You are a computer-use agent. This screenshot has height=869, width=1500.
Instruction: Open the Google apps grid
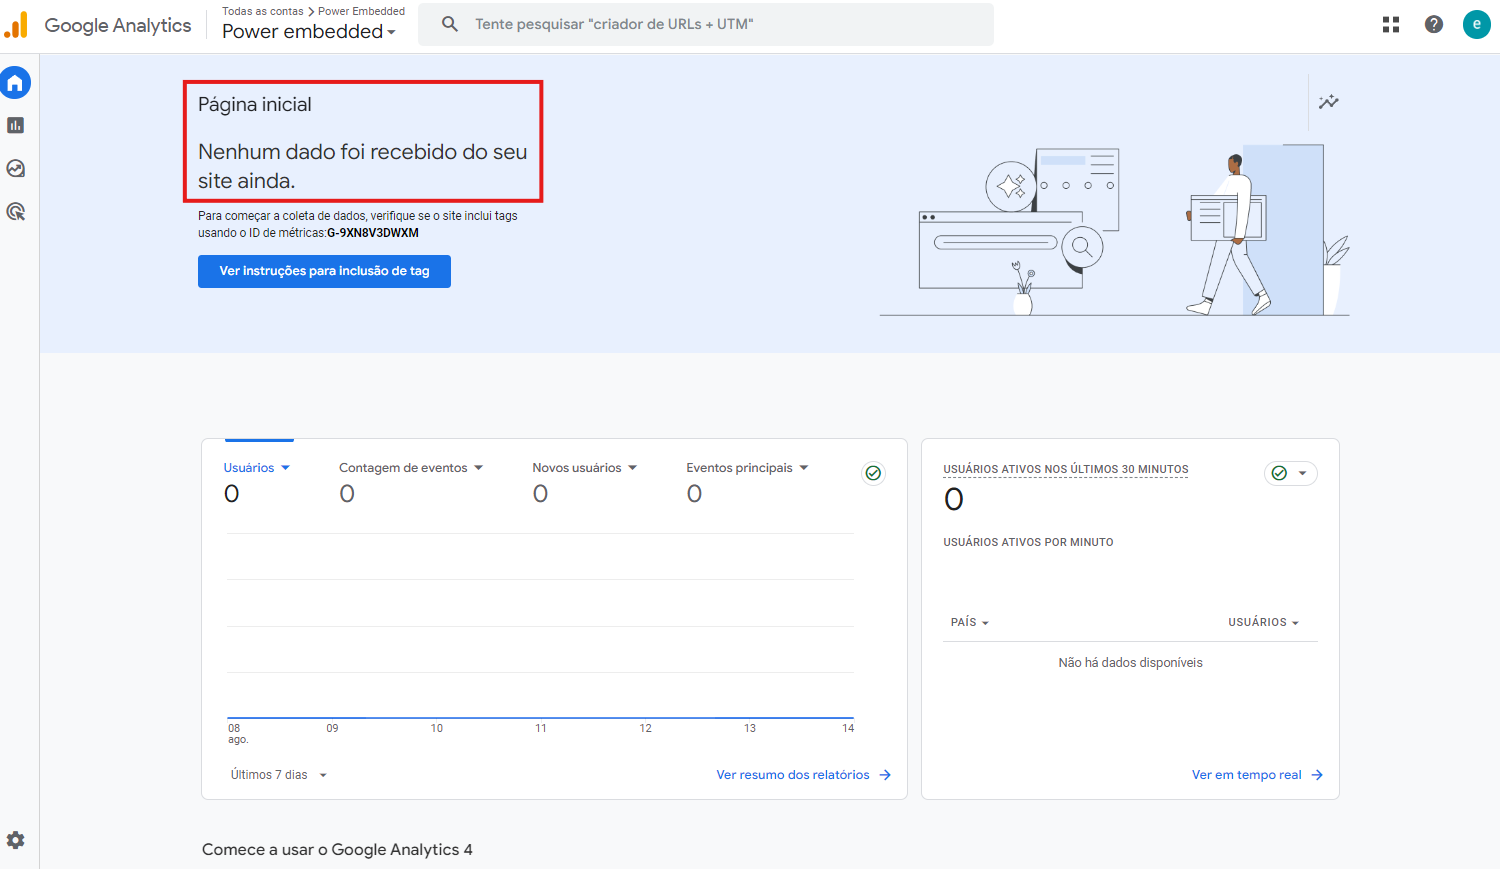pyautogui.click(x=1391, y=25)
